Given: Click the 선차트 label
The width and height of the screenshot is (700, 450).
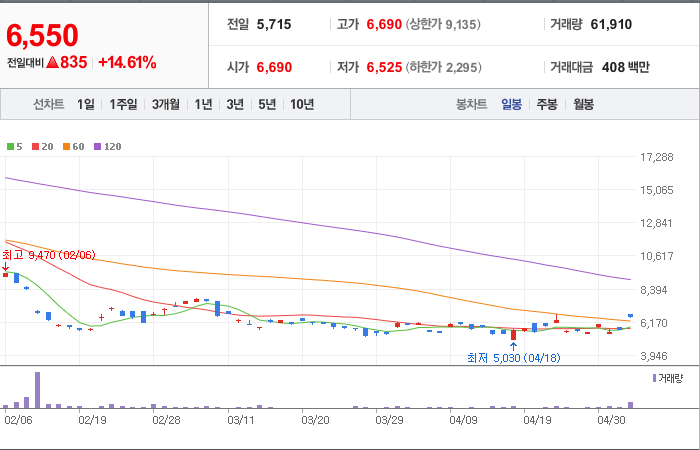Looking at the screenshot, I should click(49, 104).
